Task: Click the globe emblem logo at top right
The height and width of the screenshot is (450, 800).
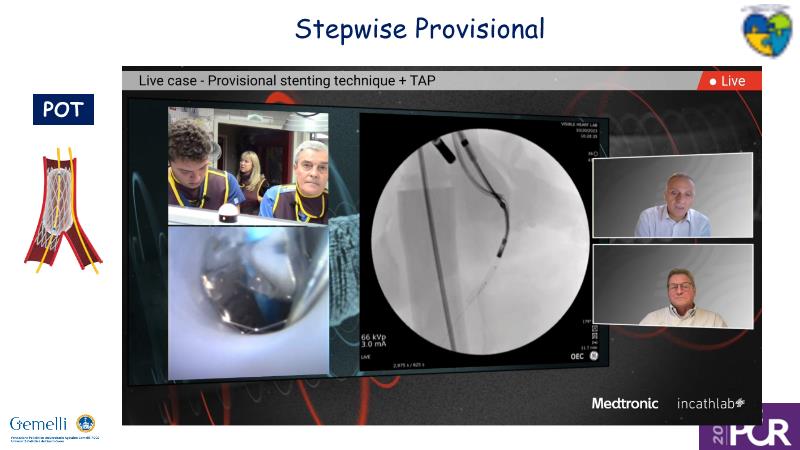Action: pyautogui.click(x=767, y=31)
